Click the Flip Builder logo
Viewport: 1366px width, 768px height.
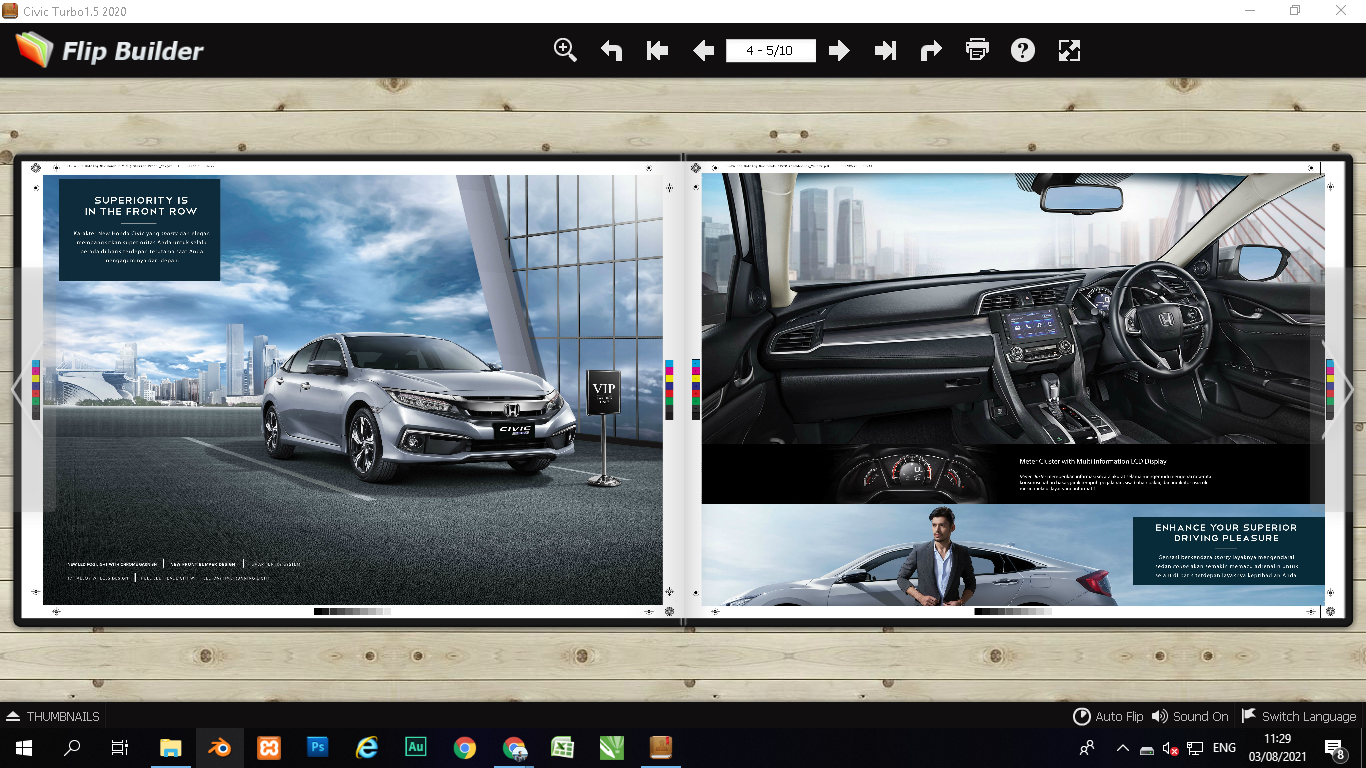pyautogui.click(x=110, y=50)
